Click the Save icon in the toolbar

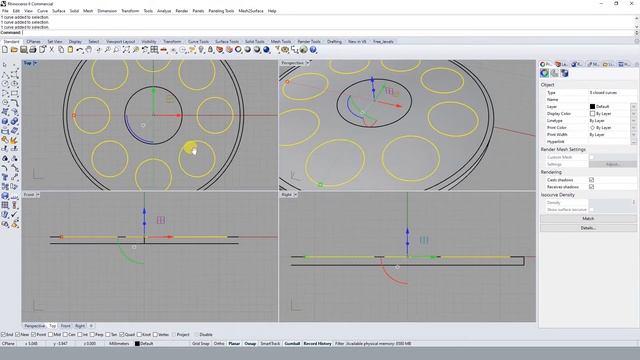tap(23, 50)
